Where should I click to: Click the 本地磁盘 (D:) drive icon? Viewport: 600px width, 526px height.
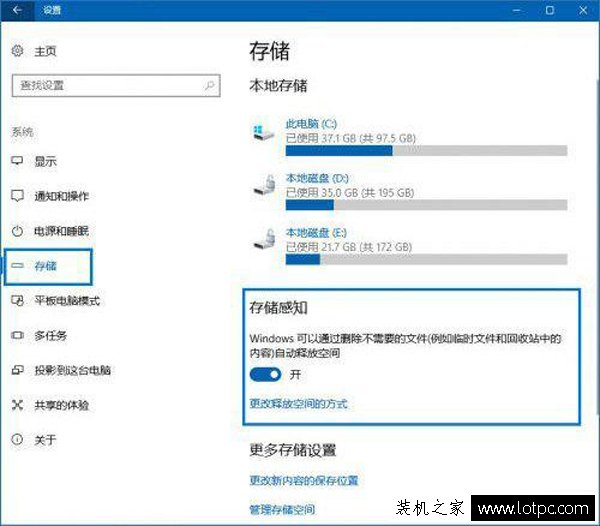pos(264,185)
